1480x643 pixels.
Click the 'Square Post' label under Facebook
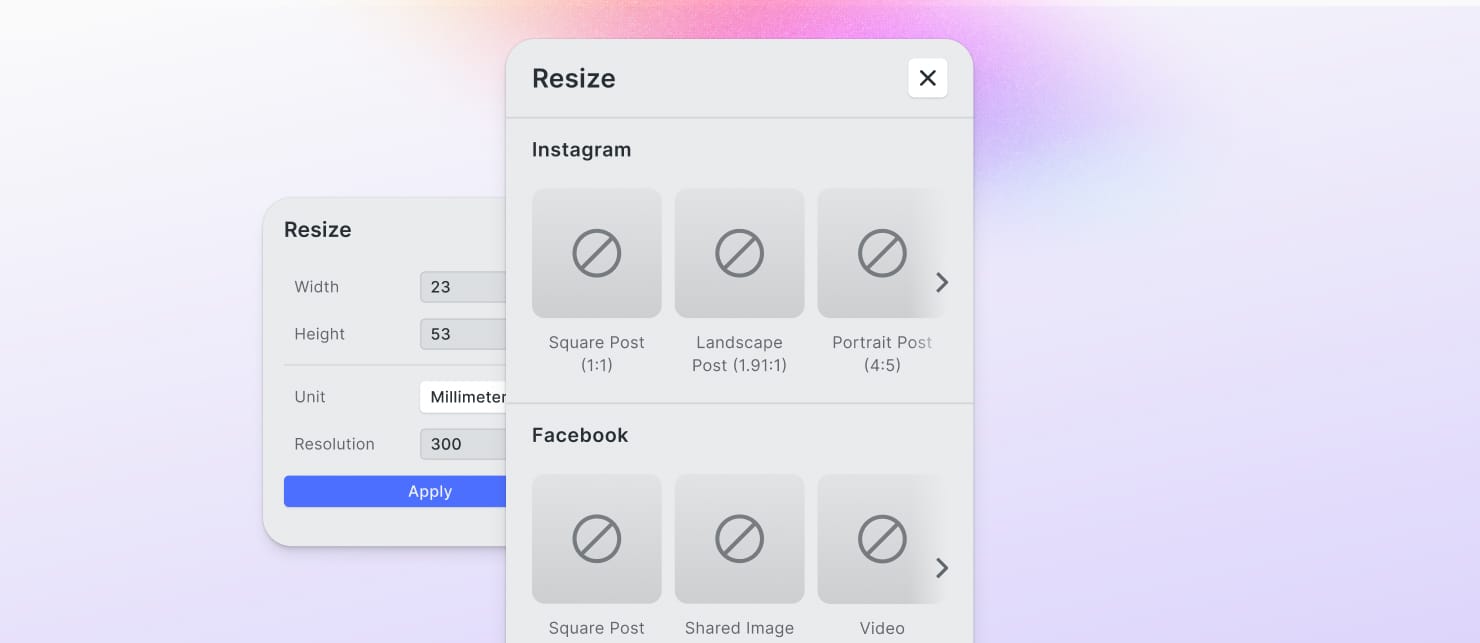click(x=597, y=628)
